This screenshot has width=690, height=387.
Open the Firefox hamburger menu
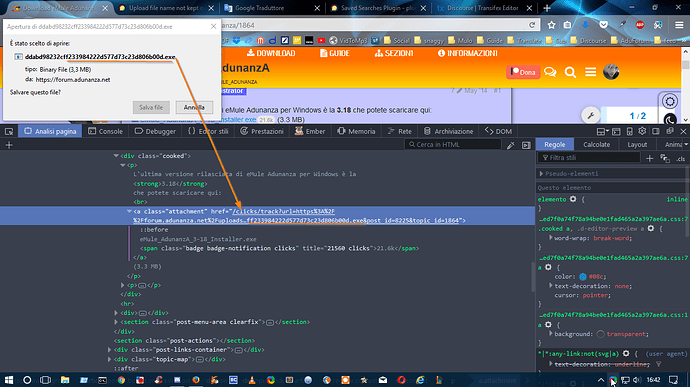[679, 25]
